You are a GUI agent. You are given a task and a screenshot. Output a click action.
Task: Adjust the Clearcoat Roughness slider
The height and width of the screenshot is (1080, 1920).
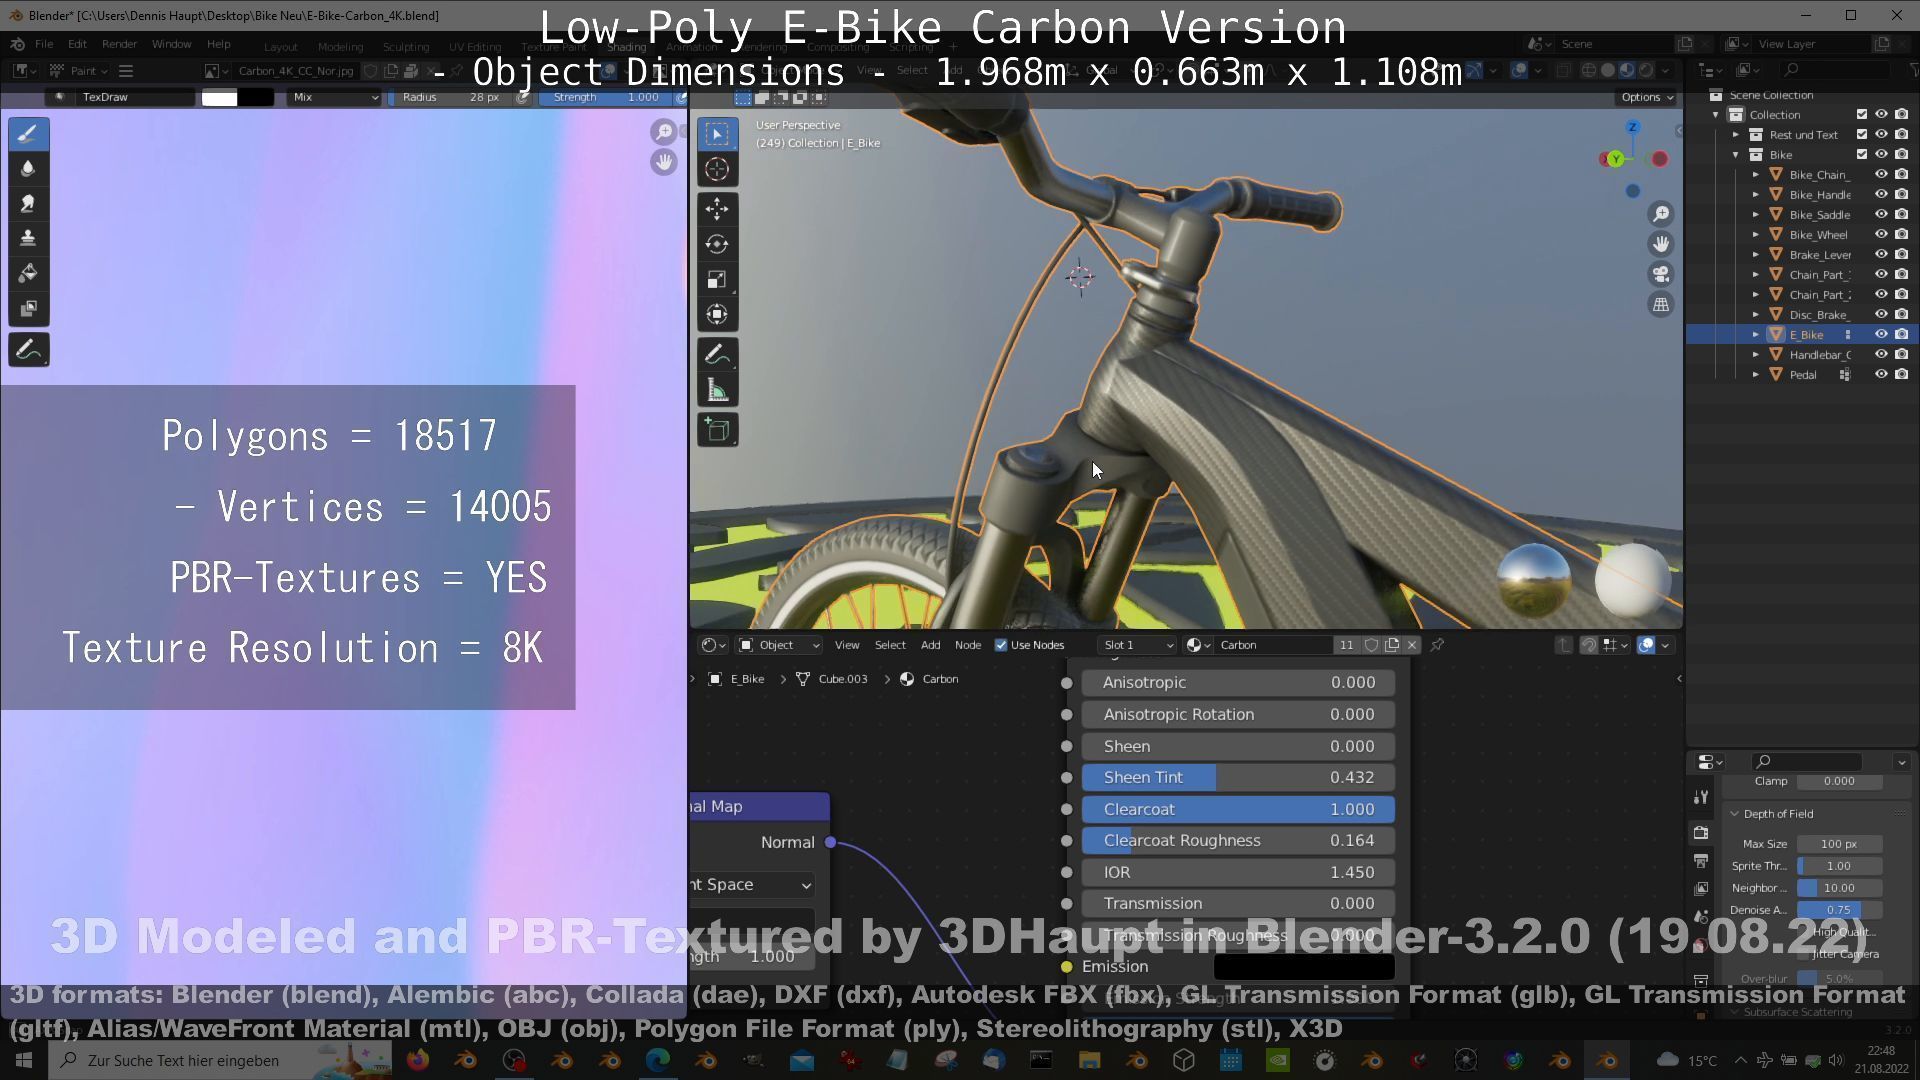(1238, 840)
